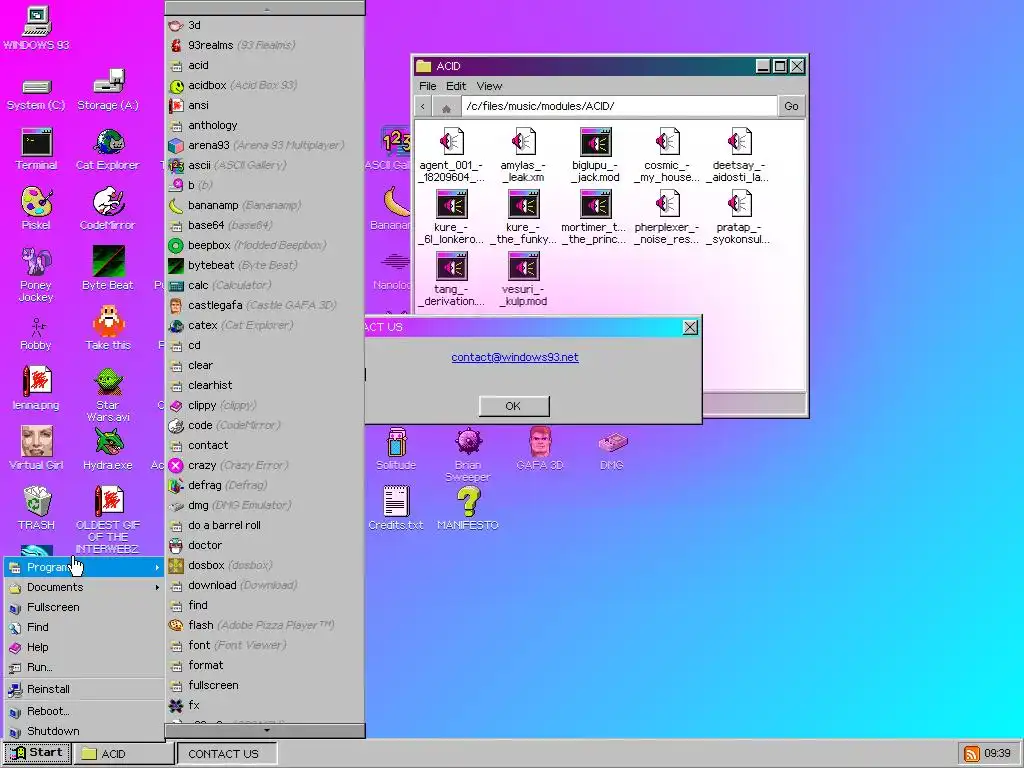Open the View menu in ACID window
Viewport: 1024px width, 768px height.
[x=489, y=86]
